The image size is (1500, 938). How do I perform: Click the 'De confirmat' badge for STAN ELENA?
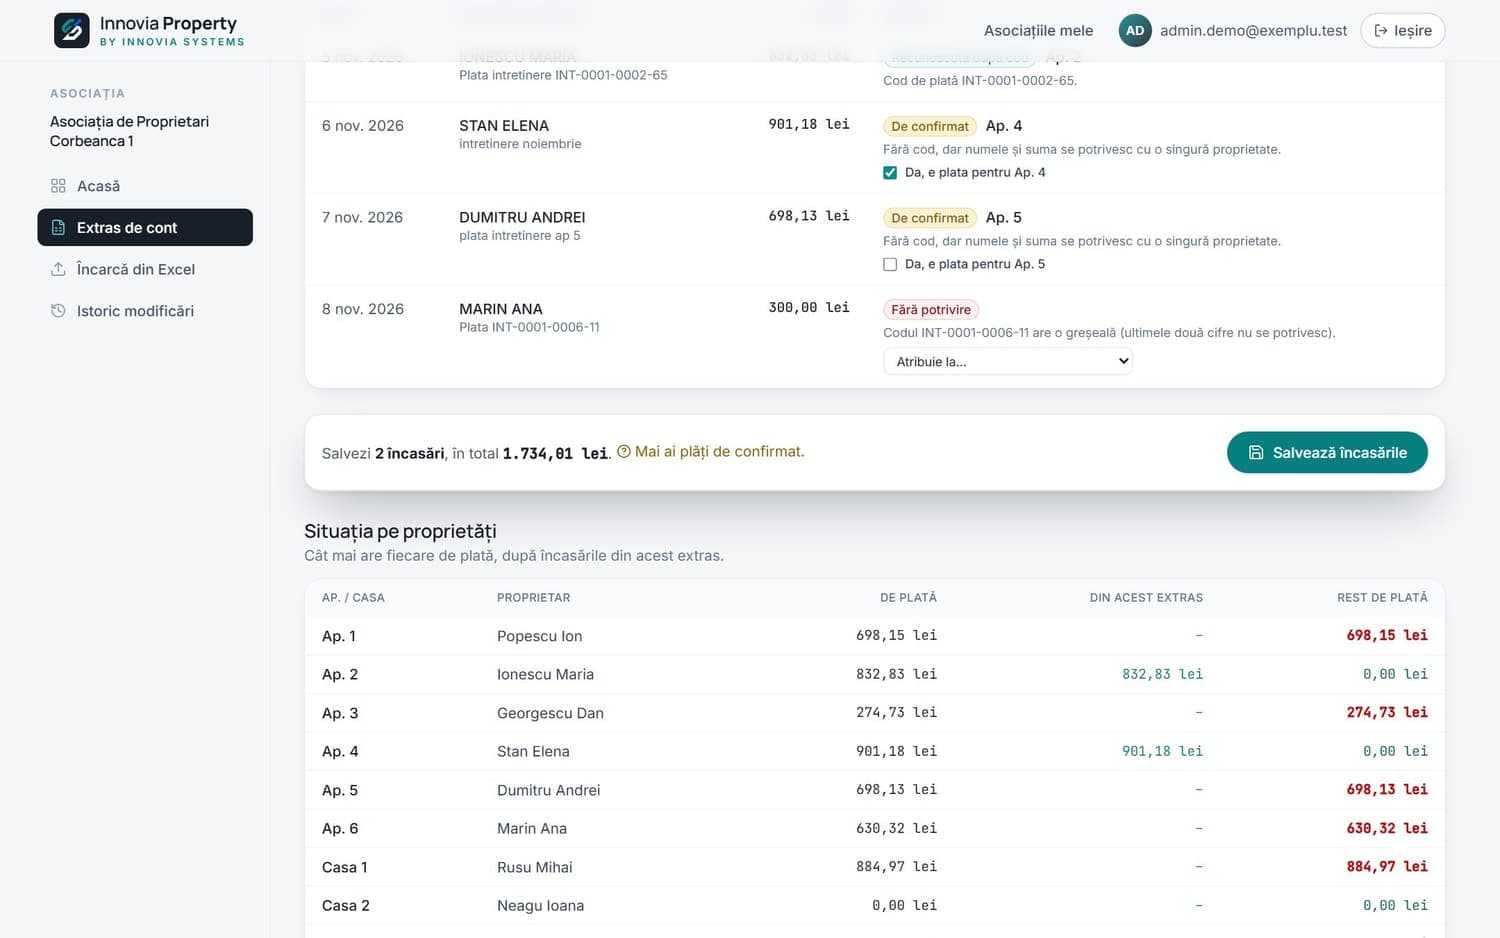(930, 126)
